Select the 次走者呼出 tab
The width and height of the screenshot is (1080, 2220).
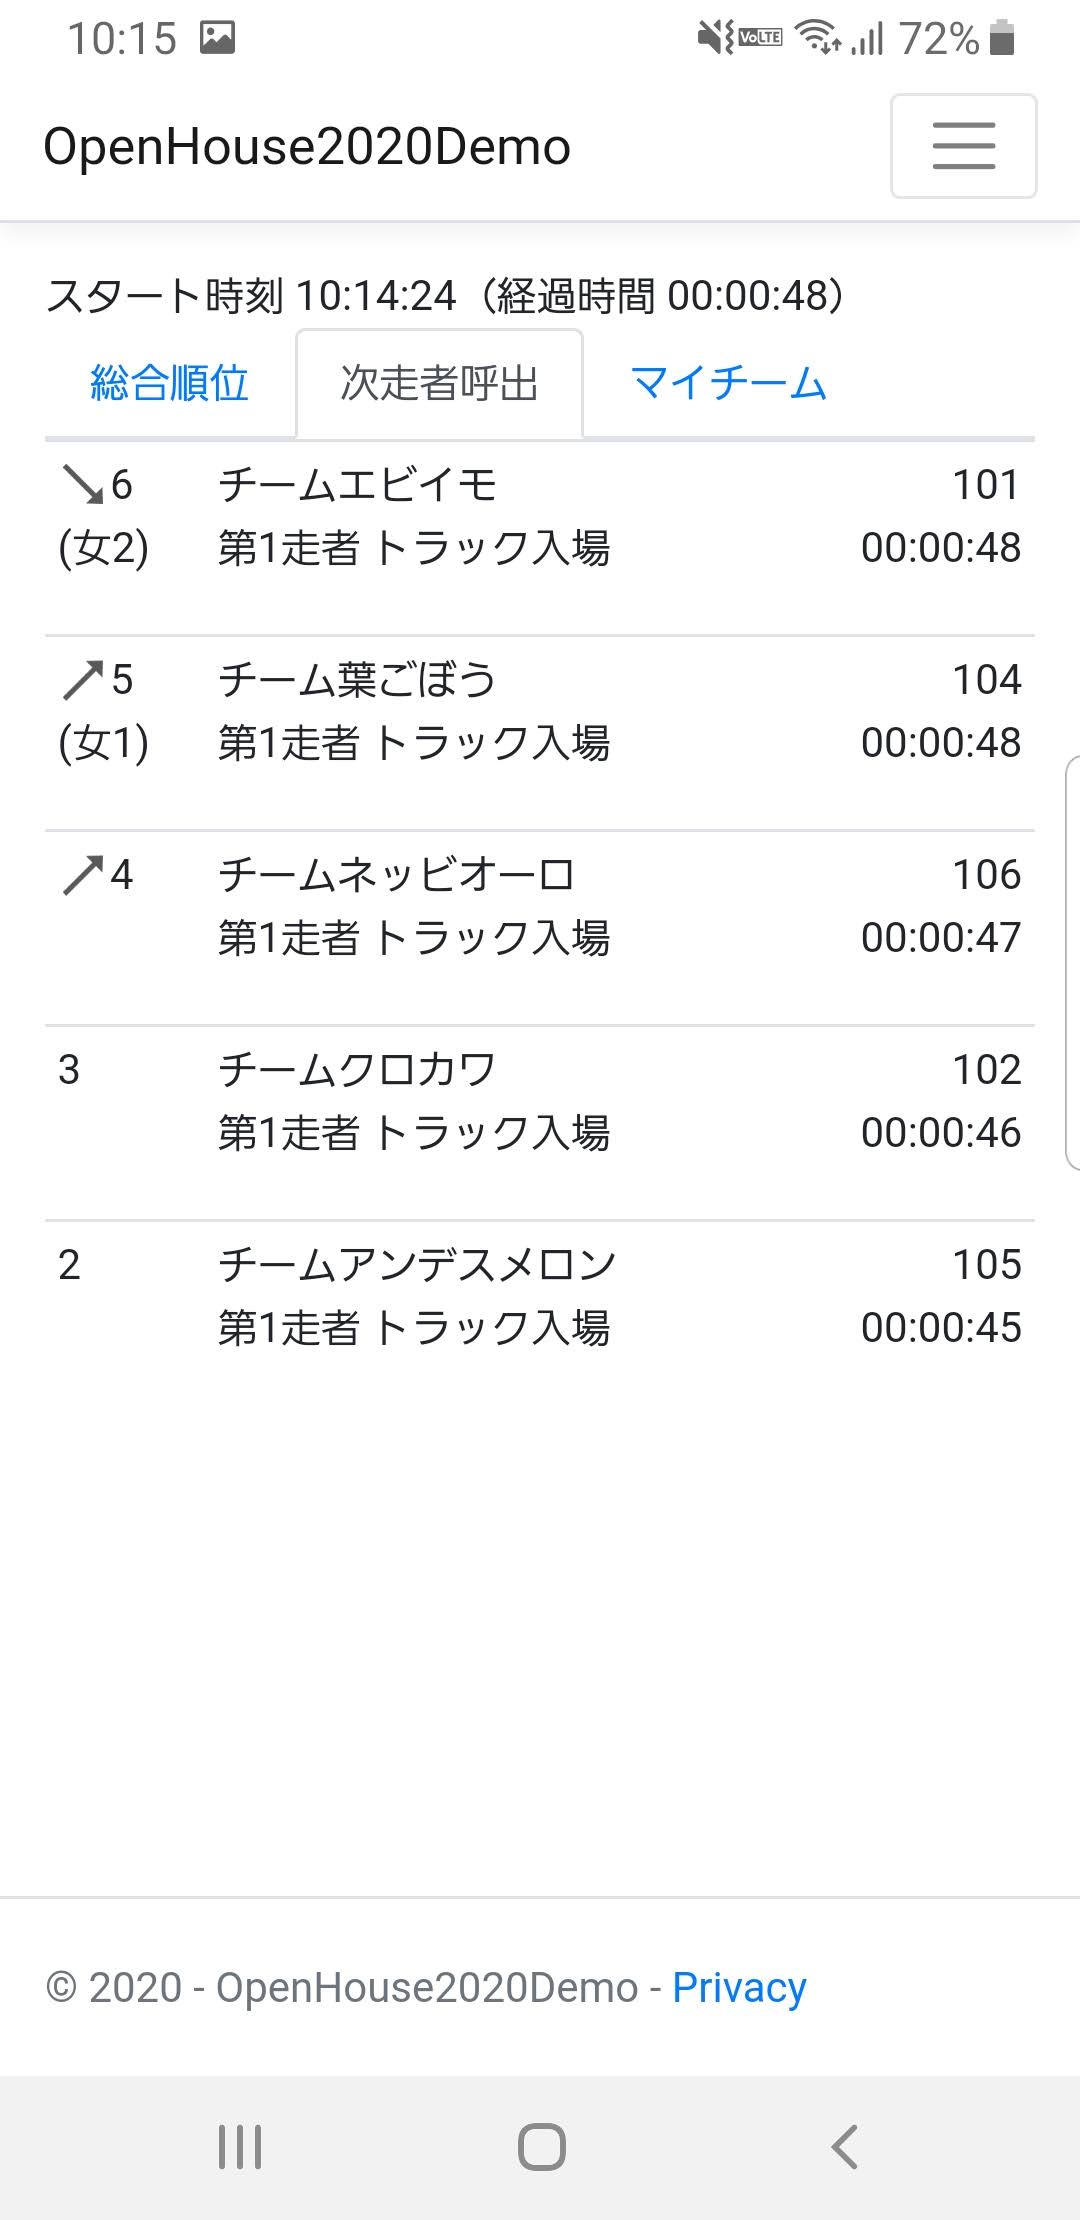click(439, 383)
